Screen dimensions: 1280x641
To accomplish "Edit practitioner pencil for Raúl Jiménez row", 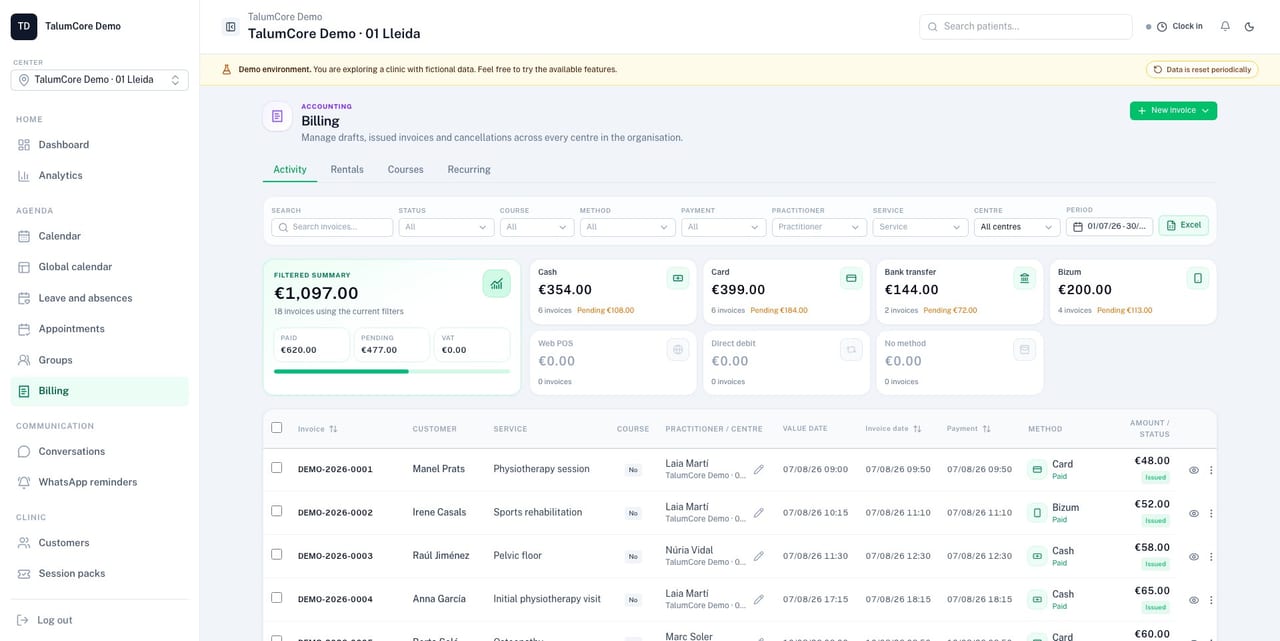I will click(x=759, y=555).
